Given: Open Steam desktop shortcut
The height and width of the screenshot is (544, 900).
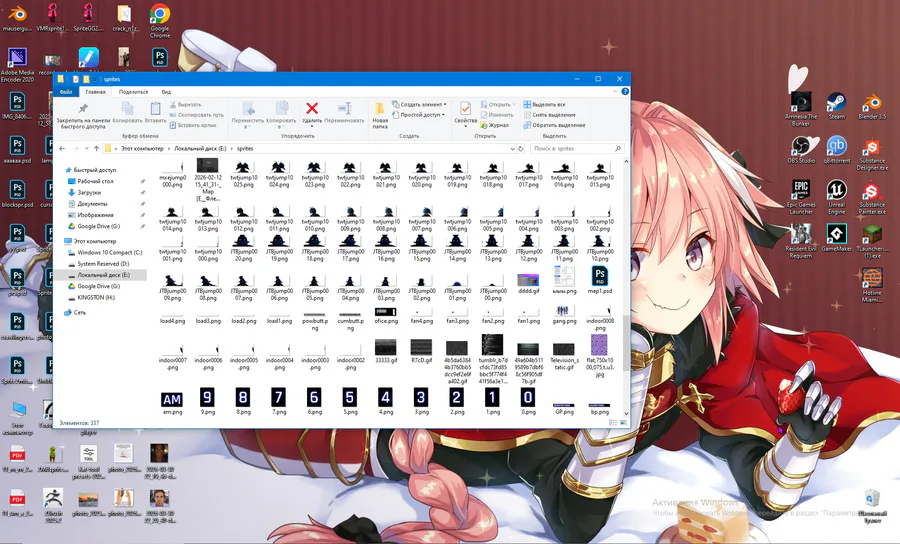Looking at the screenshot, I should tap(836, 106).
